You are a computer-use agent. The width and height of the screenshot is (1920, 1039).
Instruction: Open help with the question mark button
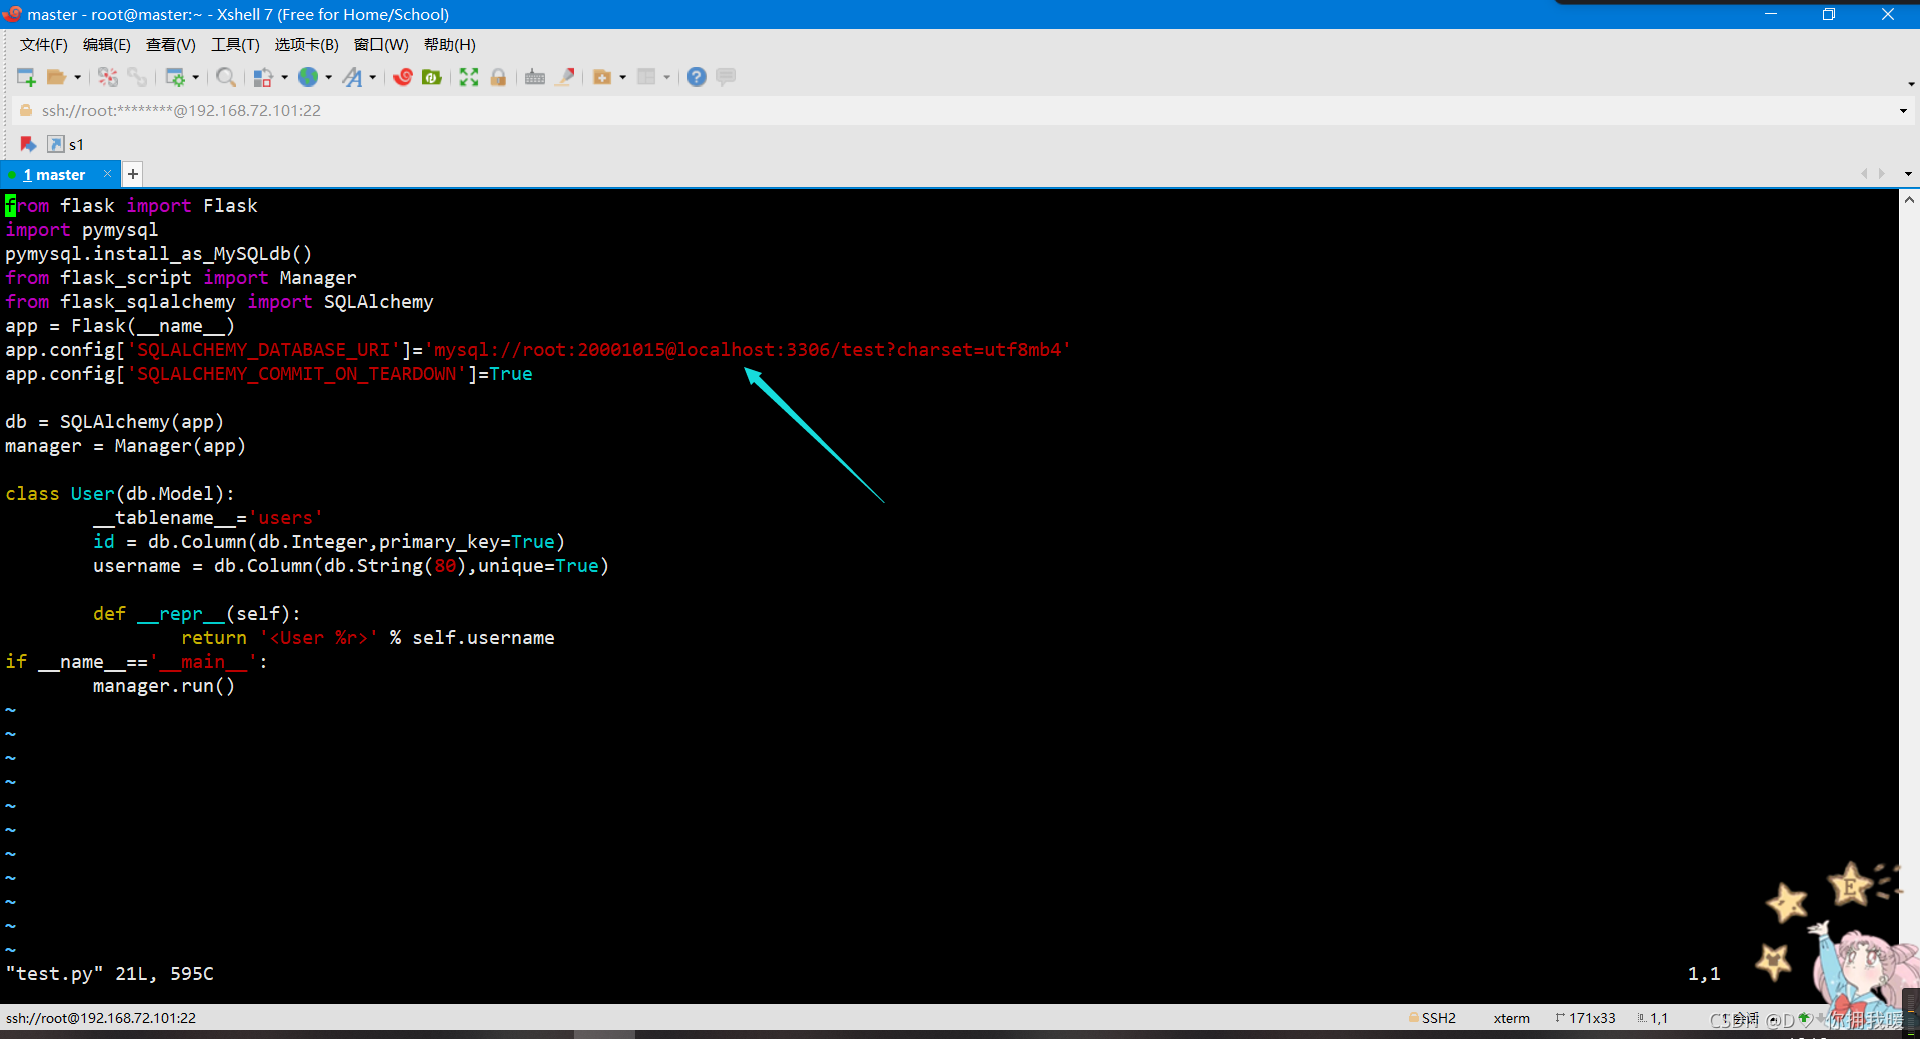pos(697,77)
